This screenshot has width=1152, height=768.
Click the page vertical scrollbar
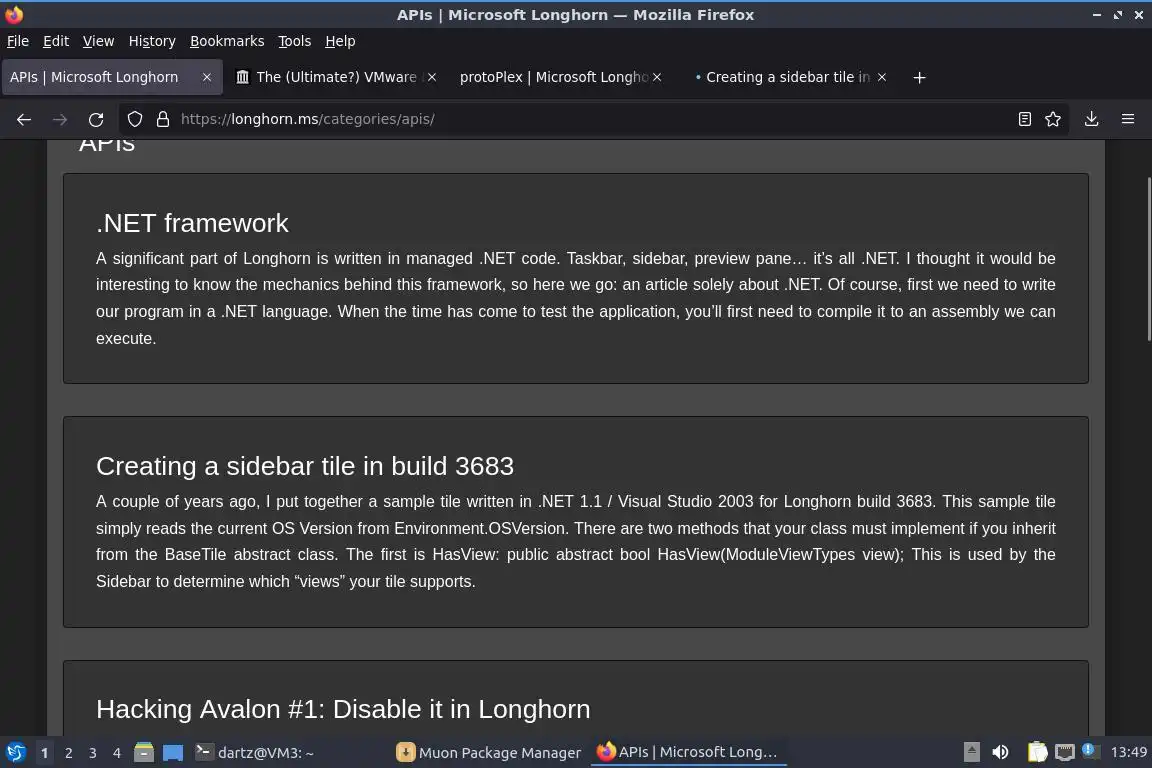[x=1148, y=259]
